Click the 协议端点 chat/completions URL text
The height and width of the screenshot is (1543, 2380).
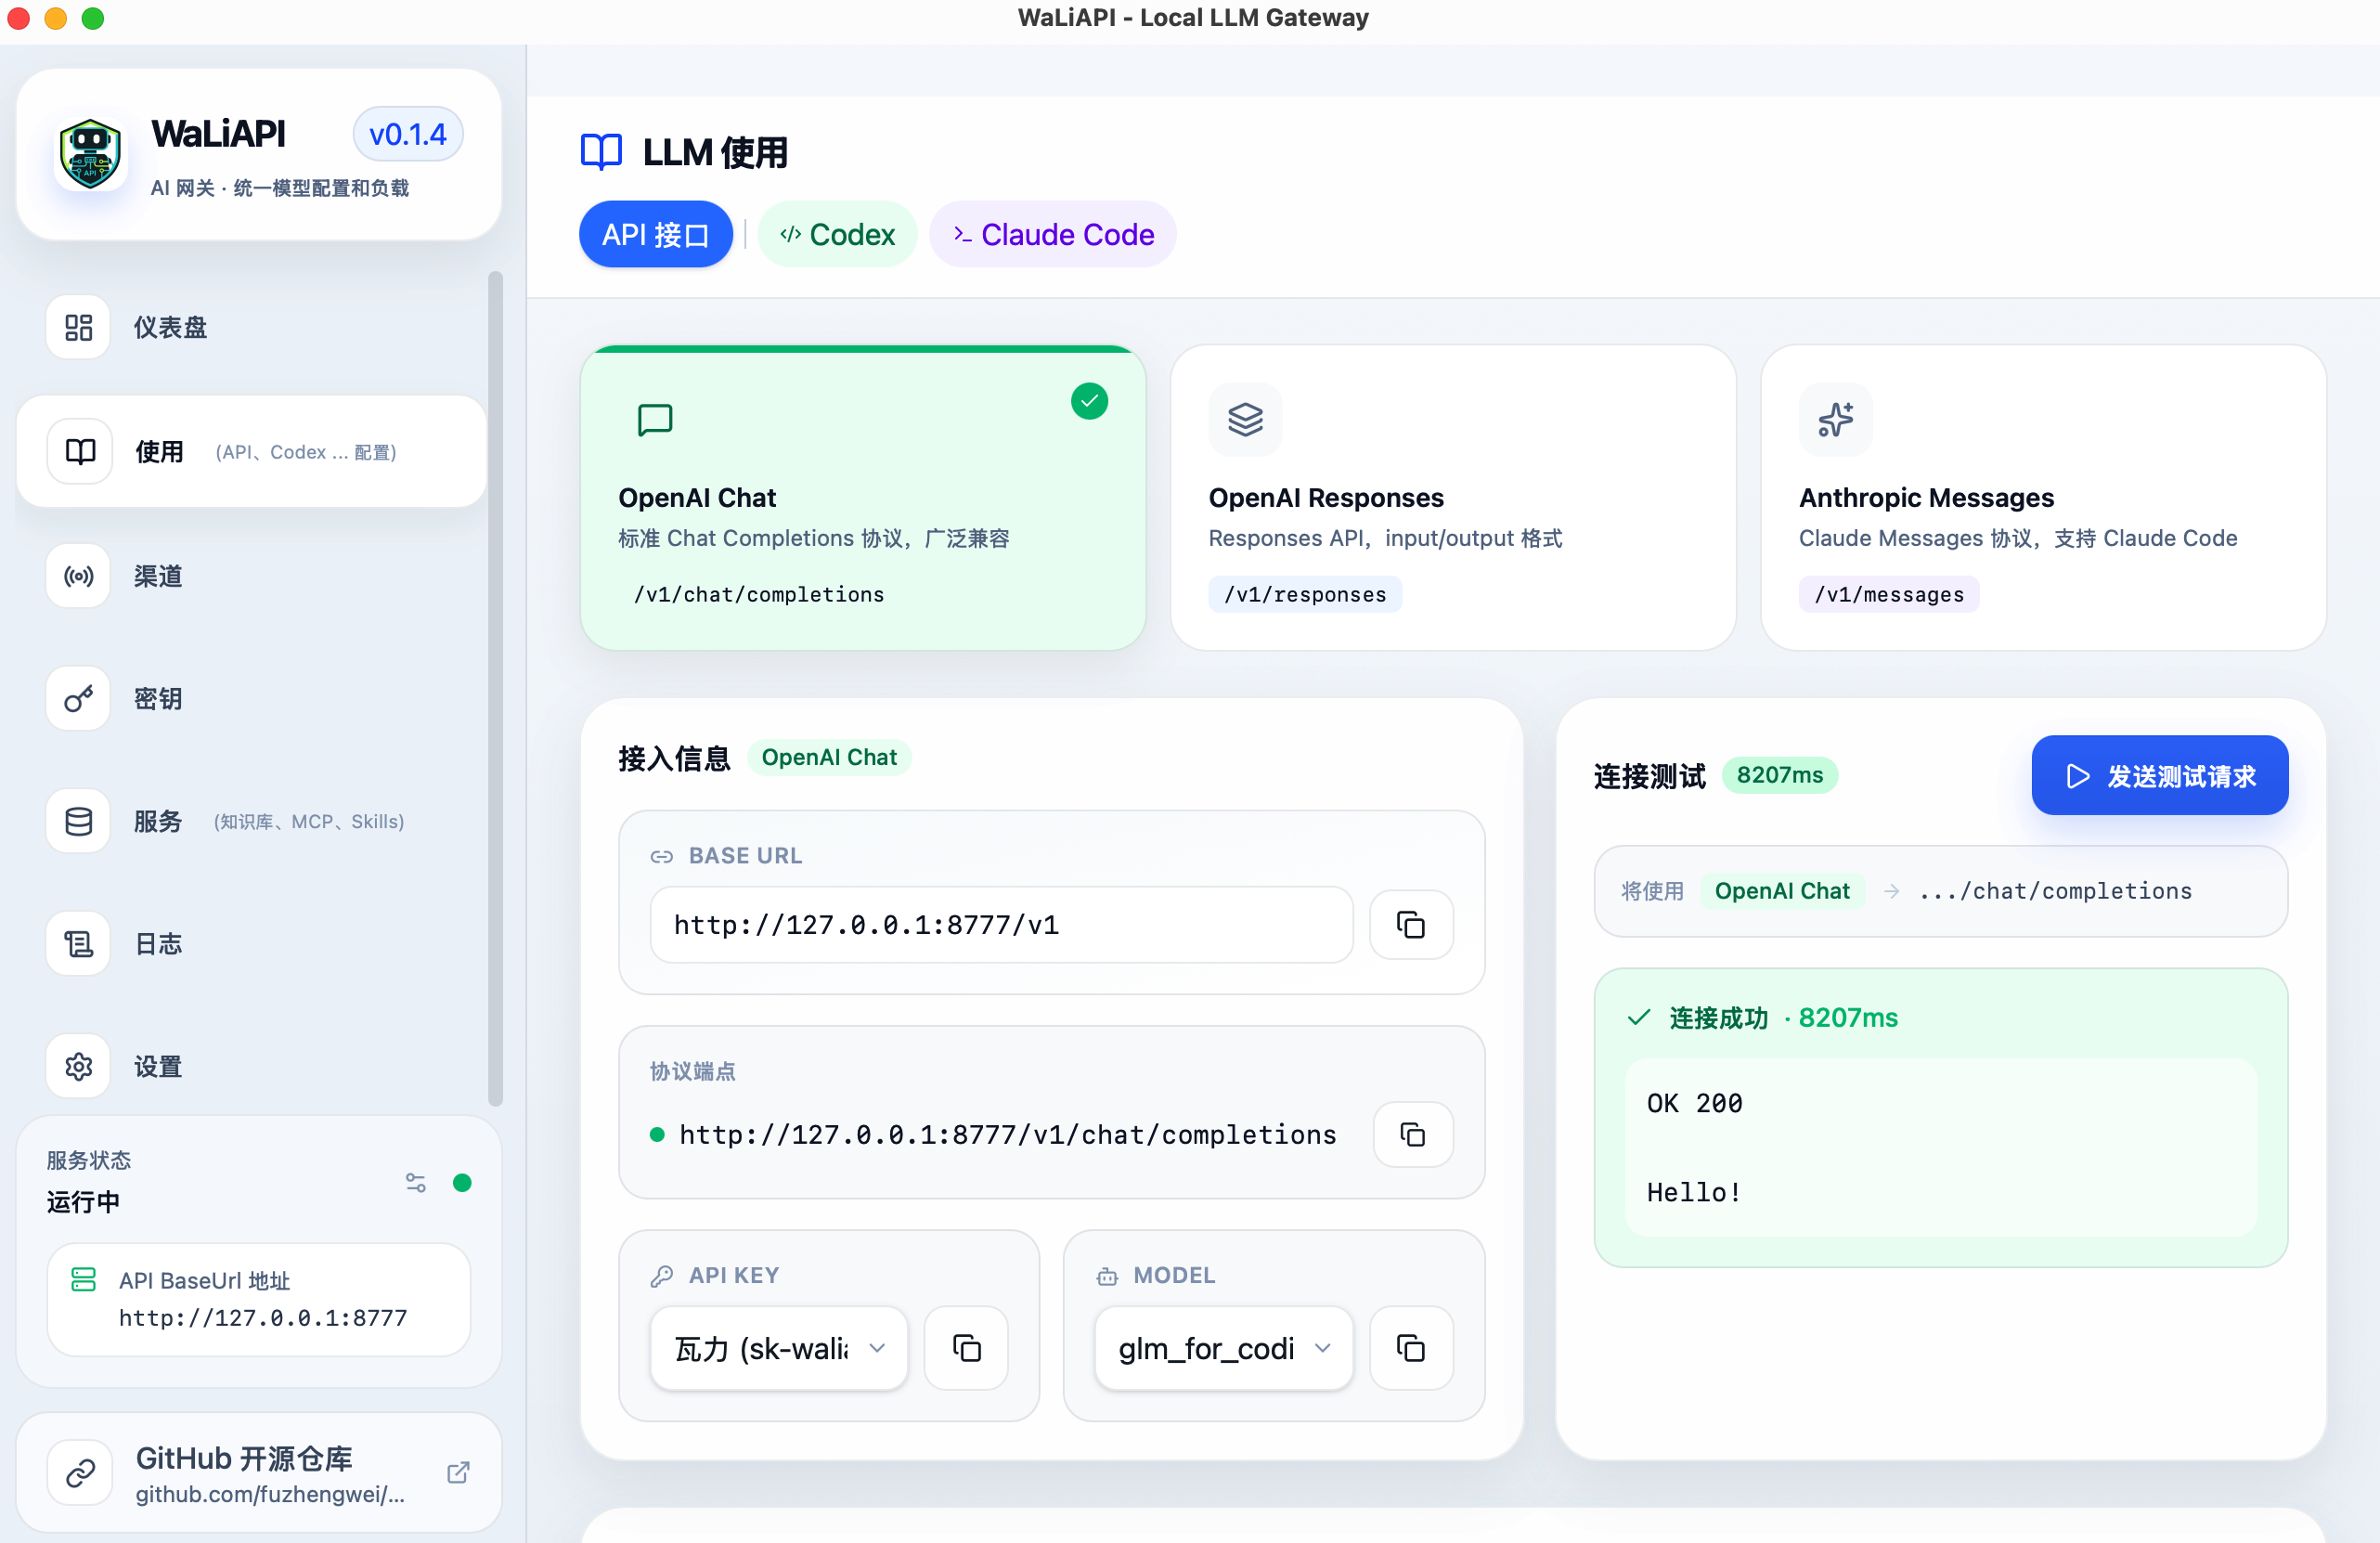click(1007, 1135)
